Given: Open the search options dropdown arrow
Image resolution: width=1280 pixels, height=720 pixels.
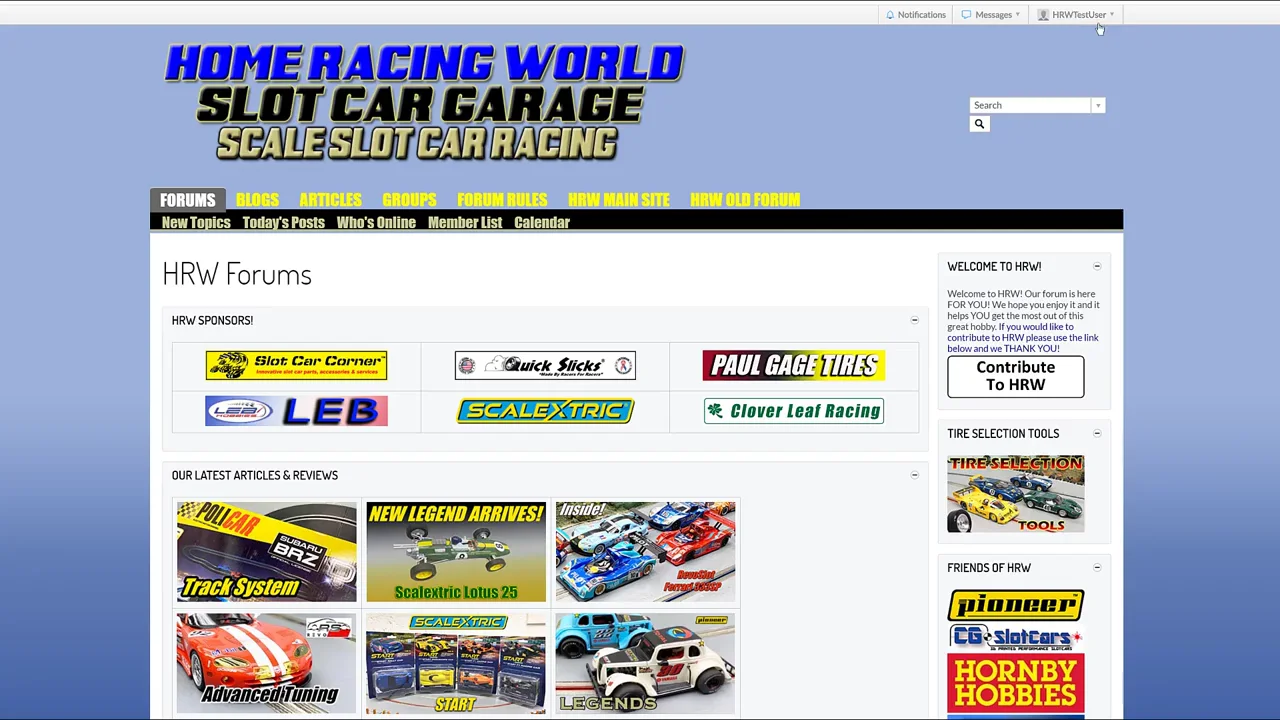Looking at the screenshot, I should (x=1097, y=105).
